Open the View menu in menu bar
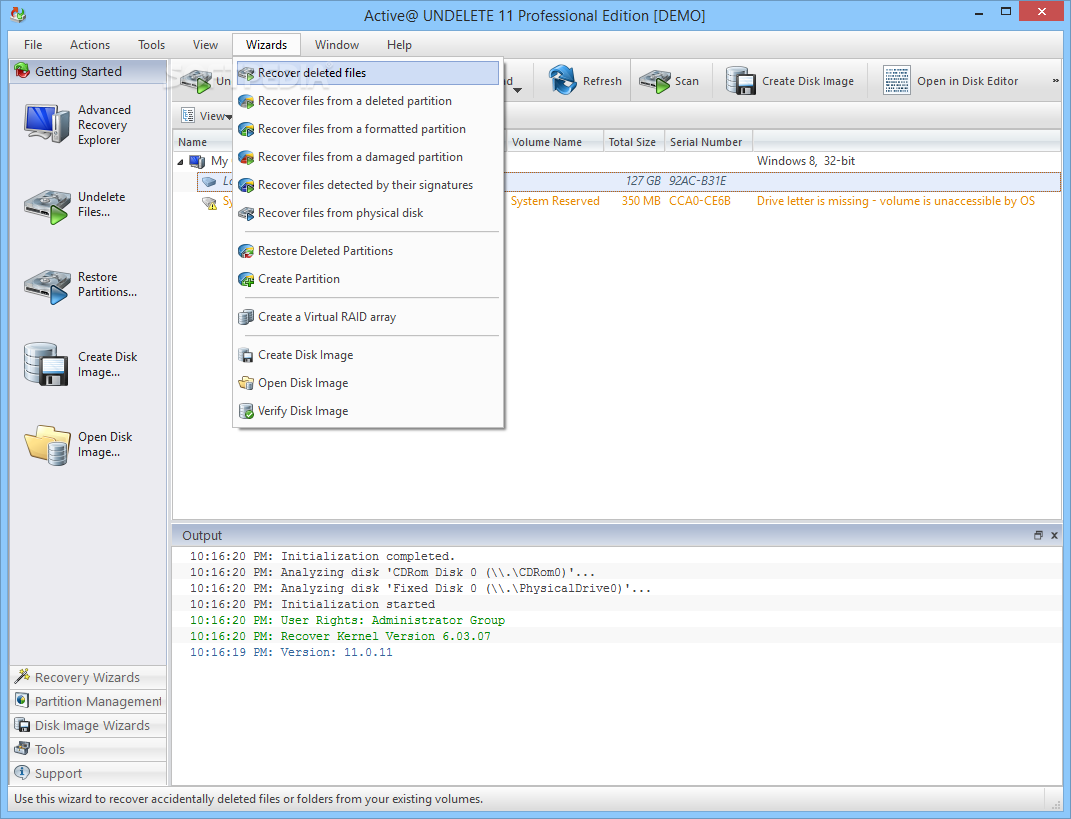This screenshot has height=819, width=1071. (x=205, y=45)
